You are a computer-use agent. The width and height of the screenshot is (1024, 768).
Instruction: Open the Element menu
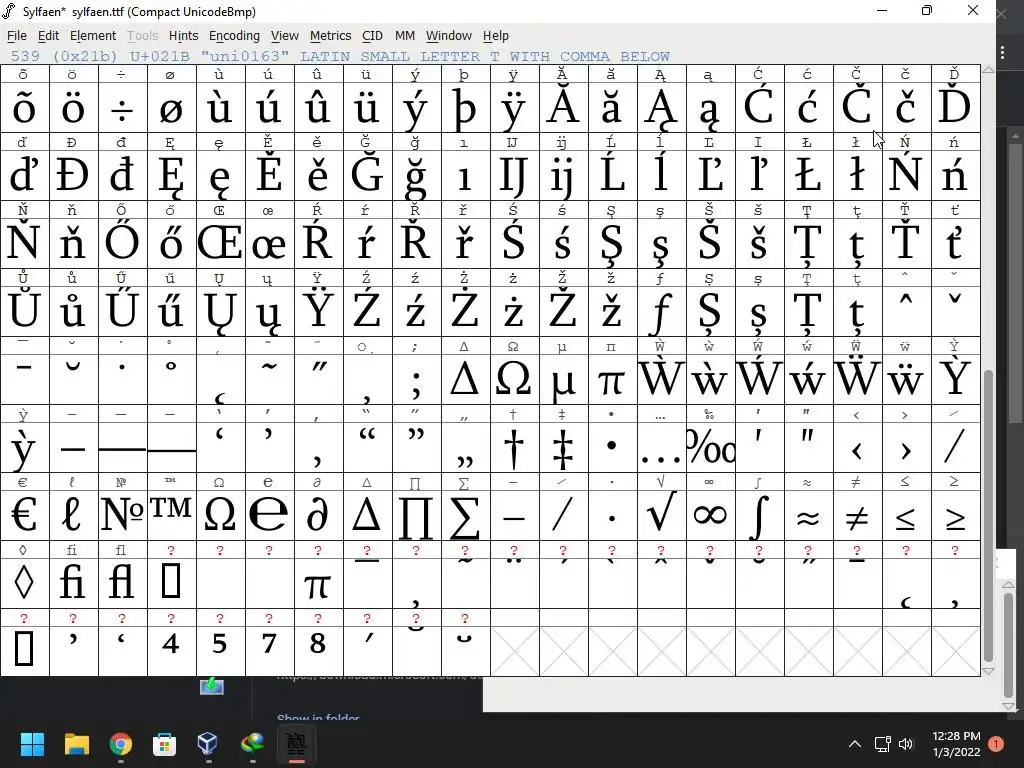(x=93, y=36)
